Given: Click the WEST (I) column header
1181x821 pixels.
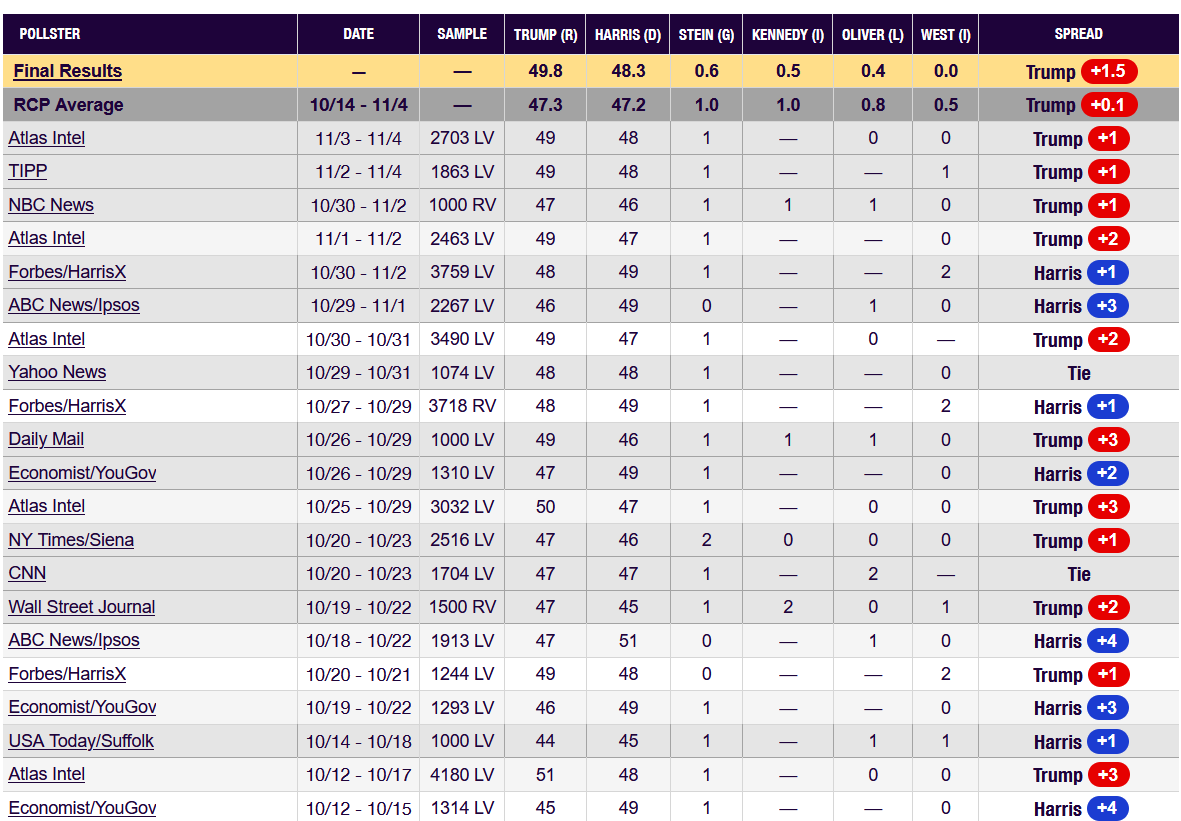Looking at the screenshot, I should click(945, 35).
